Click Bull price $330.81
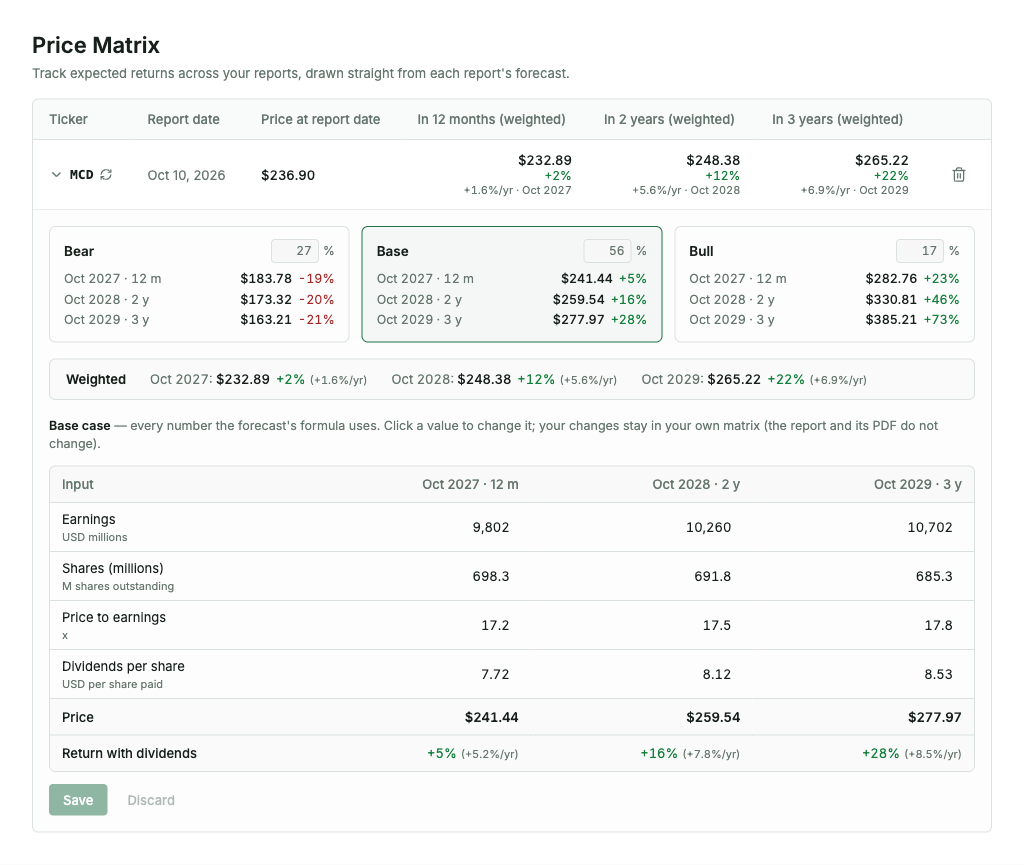 pyautogui.click(x=891, y=300)
